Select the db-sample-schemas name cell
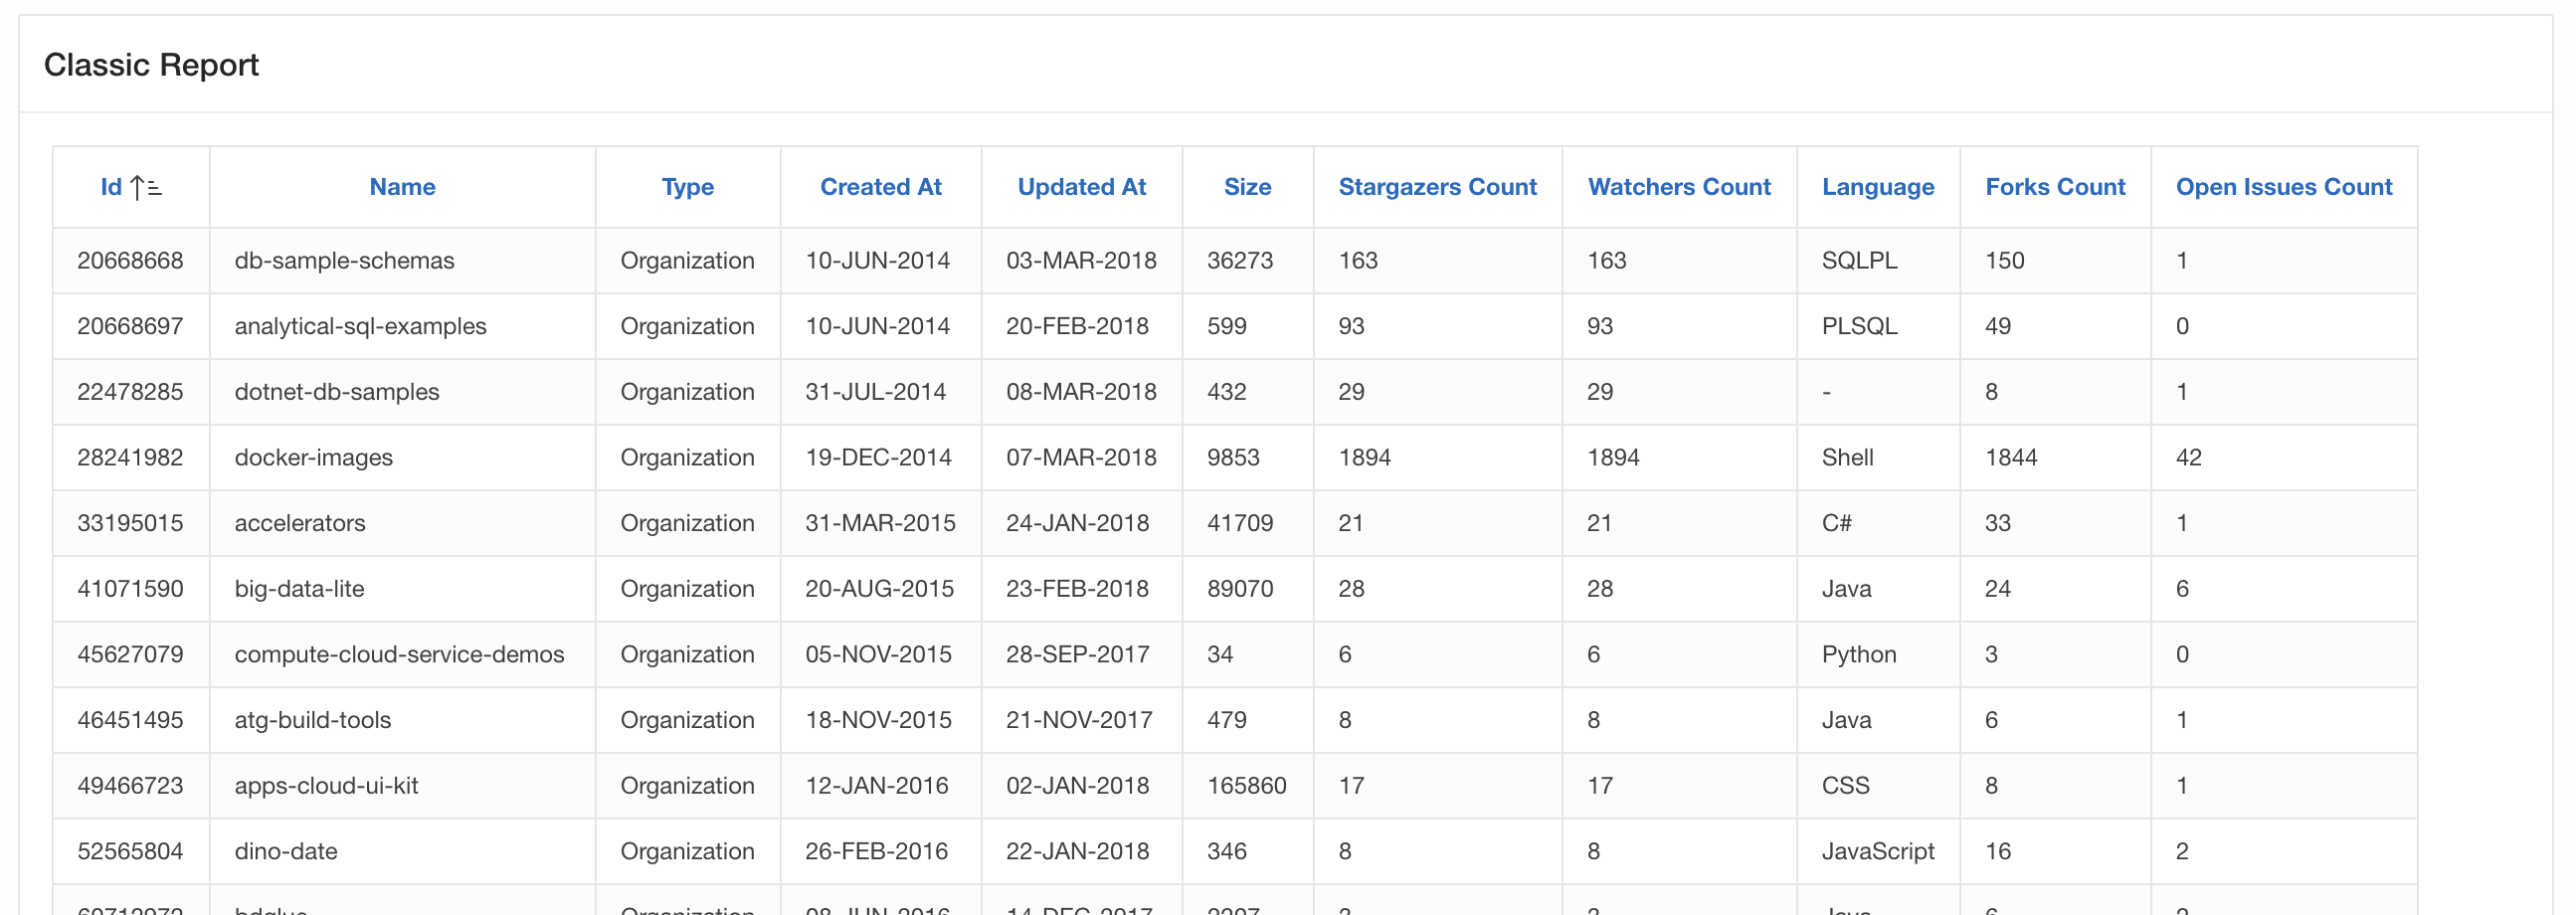 click(344, 261)
